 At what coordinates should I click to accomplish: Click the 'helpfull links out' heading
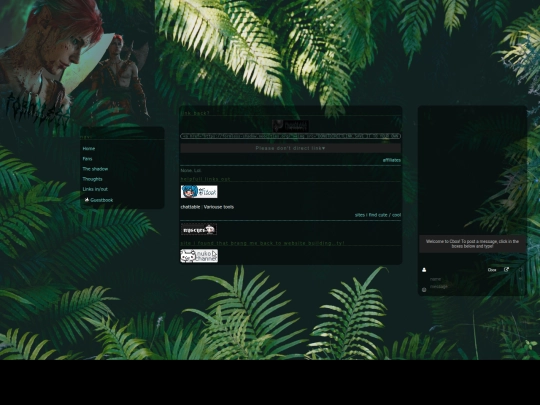tap(206, 179)
